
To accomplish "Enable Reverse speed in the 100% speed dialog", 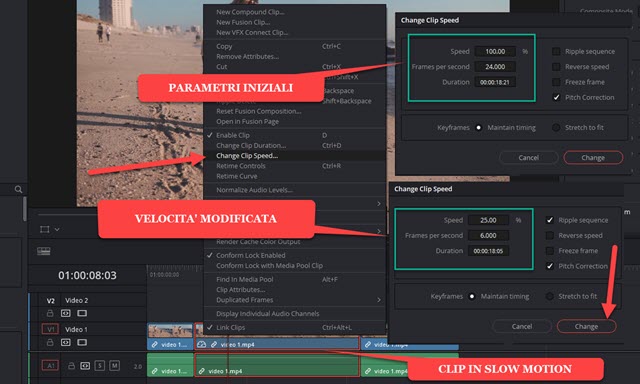I will click(556, 67).
